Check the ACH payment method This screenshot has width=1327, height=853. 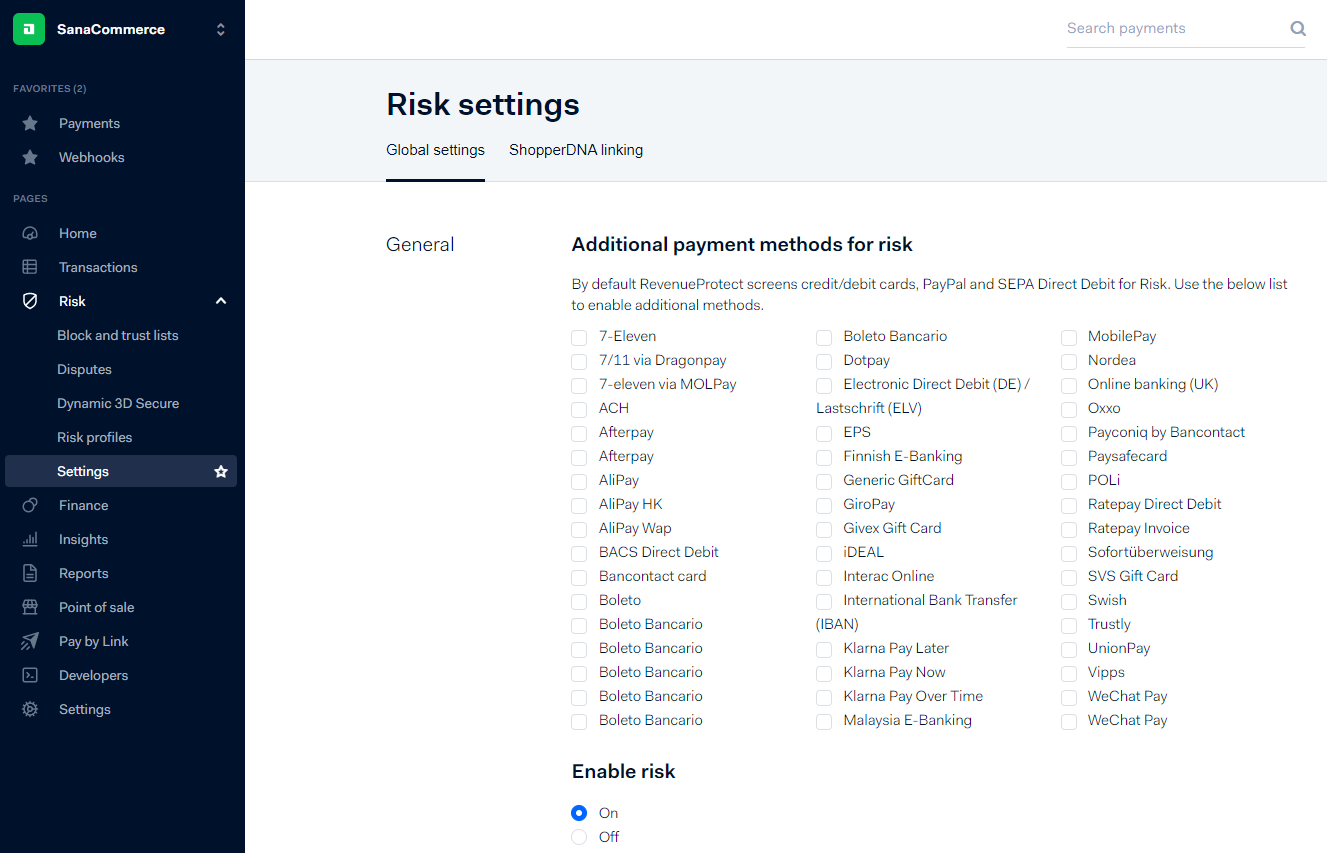(x=579, y=409)
